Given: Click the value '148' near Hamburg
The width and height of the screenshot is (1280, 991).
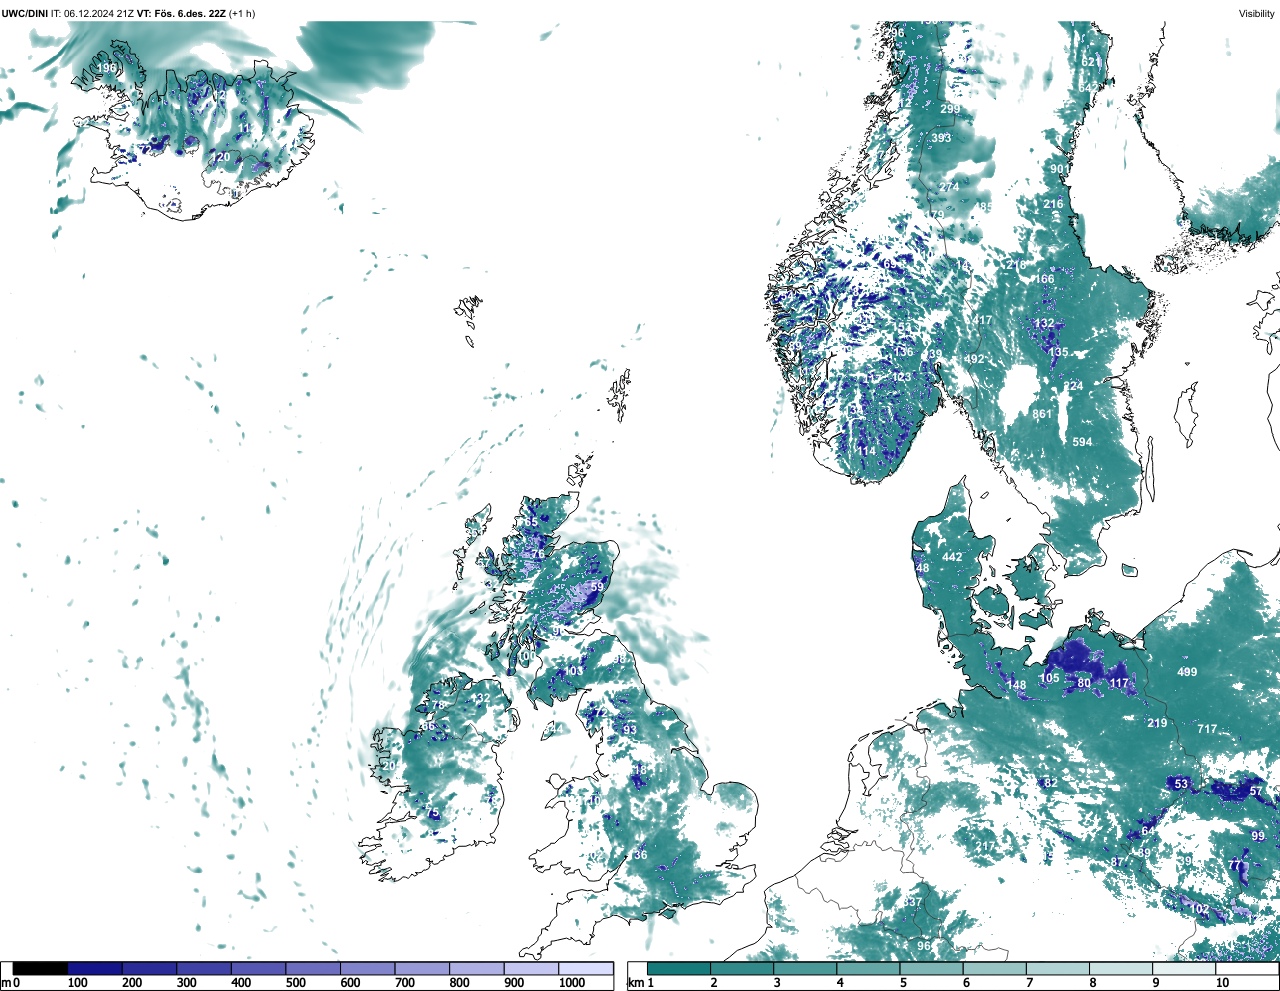Looking at the screenshot, I should (1016, 685).
